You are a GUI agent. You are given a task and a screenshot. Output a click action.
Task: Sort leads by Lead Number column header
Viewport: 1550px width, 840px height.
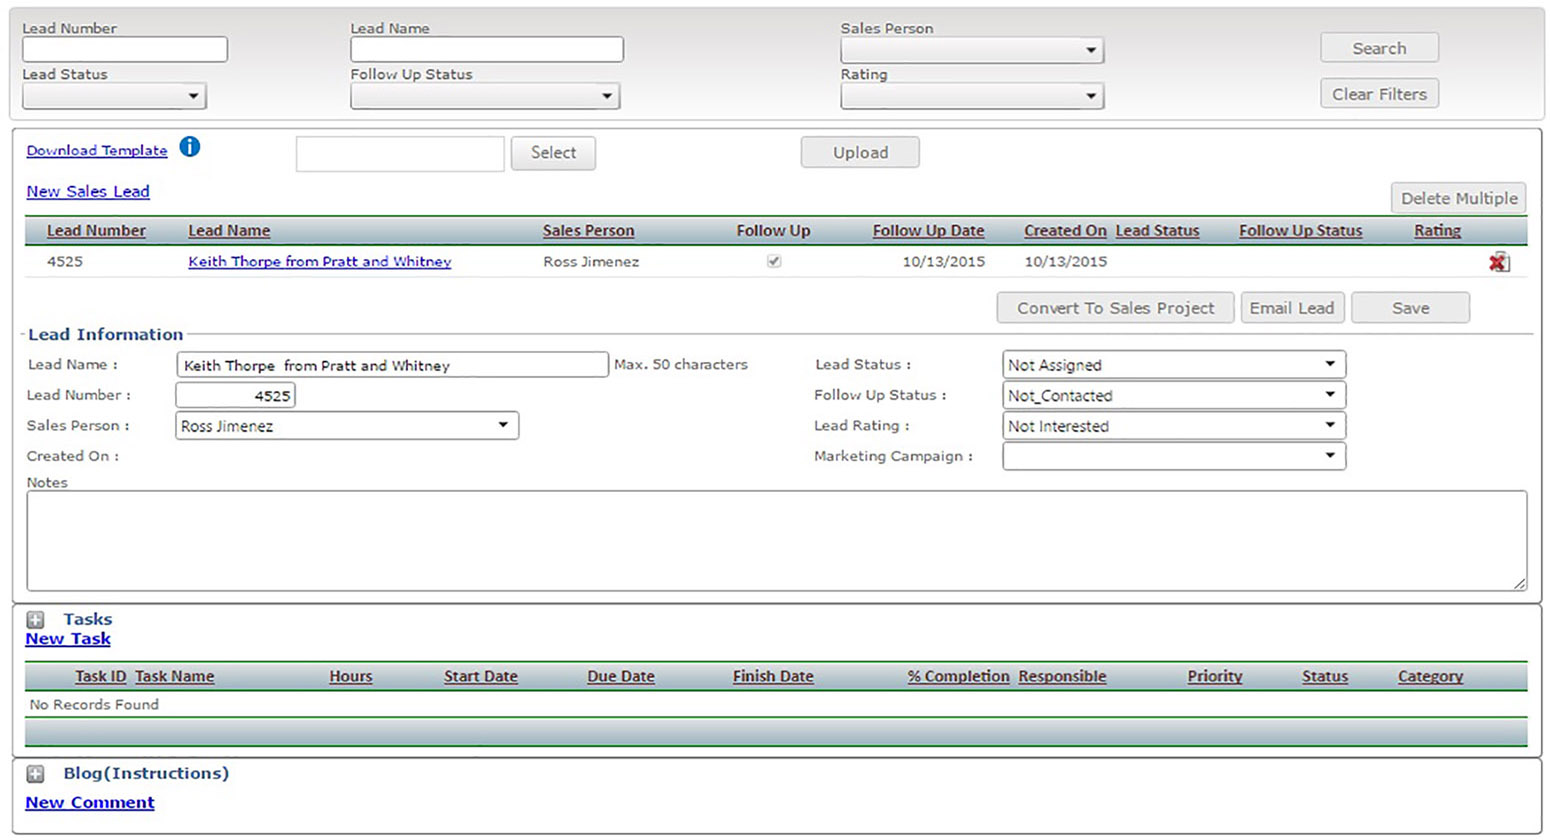click(96, 231)
